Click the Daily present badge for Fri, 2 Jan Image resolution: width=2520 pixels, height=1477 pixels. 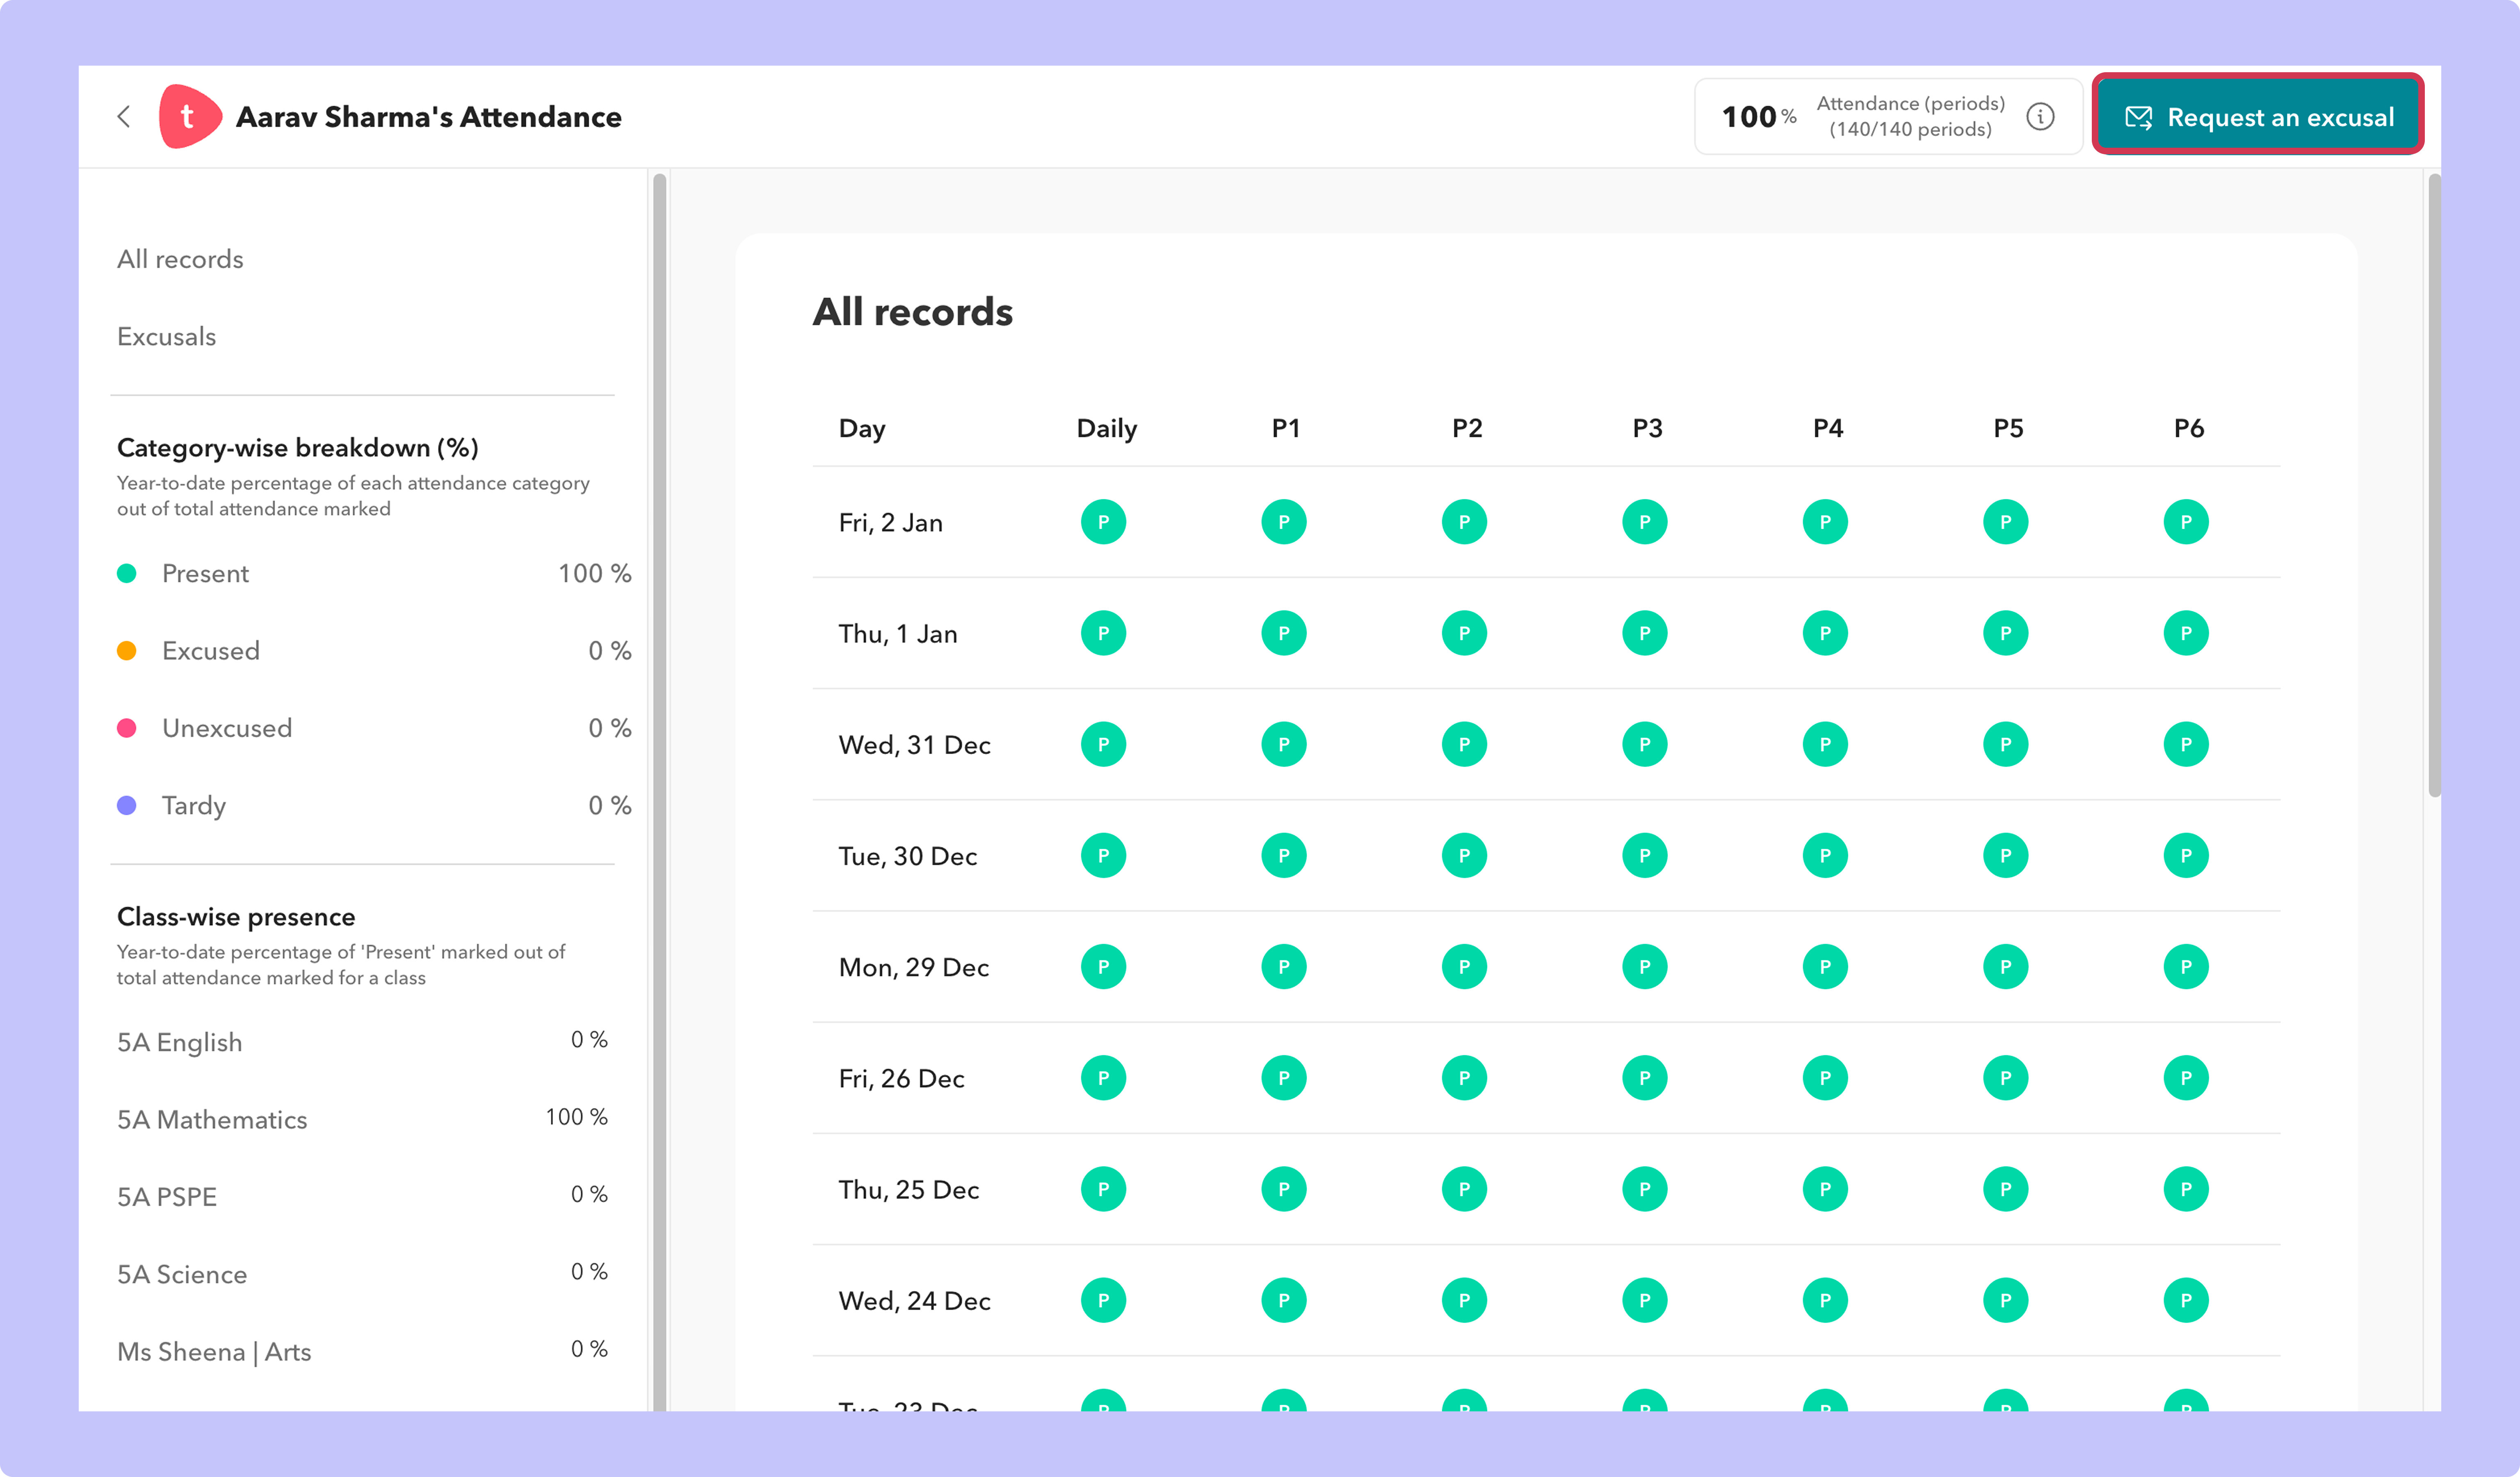pos(1103,522)
